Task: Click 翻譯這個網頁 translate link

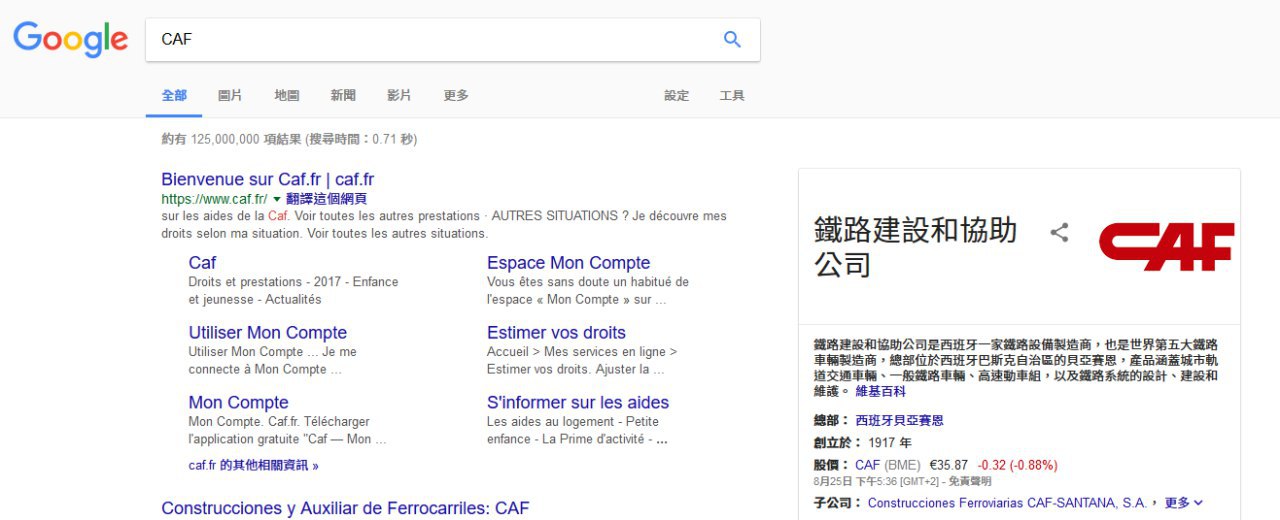Action: click(326, 199)
